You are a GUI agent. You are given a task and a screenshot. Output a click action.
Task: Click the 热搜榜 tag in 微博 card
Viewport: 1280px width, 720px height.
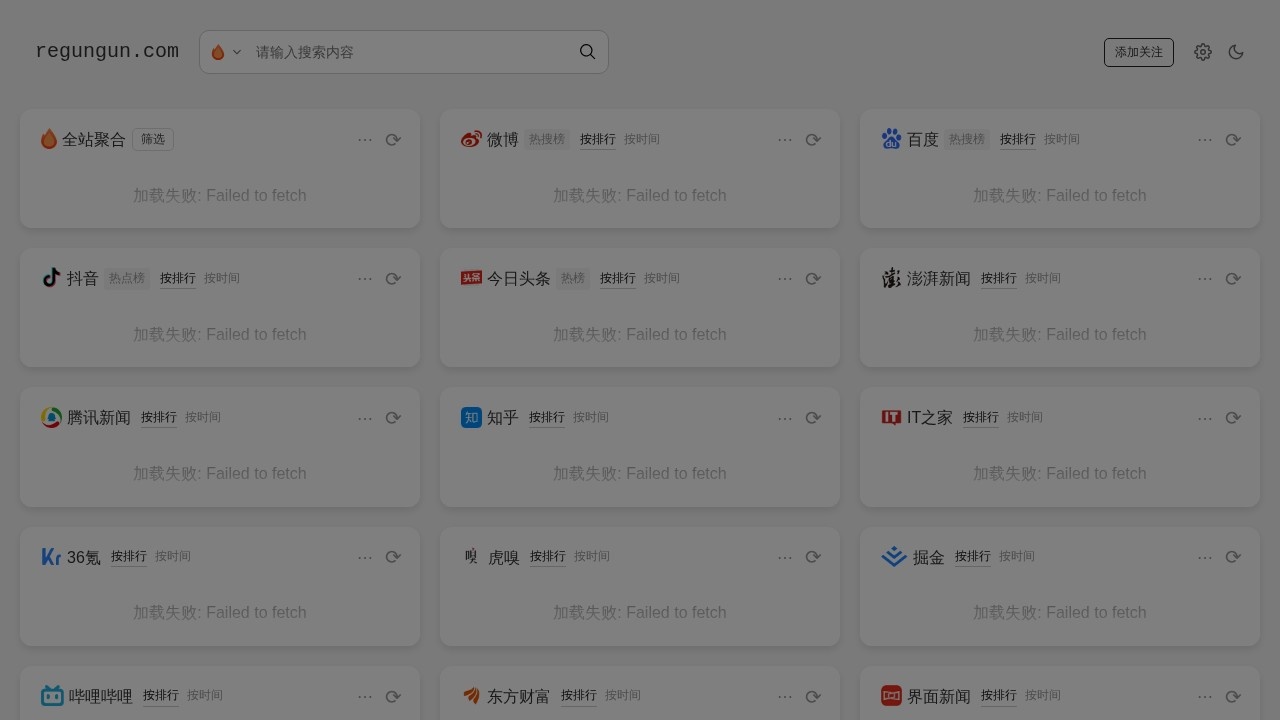click(x=547, y=139)
